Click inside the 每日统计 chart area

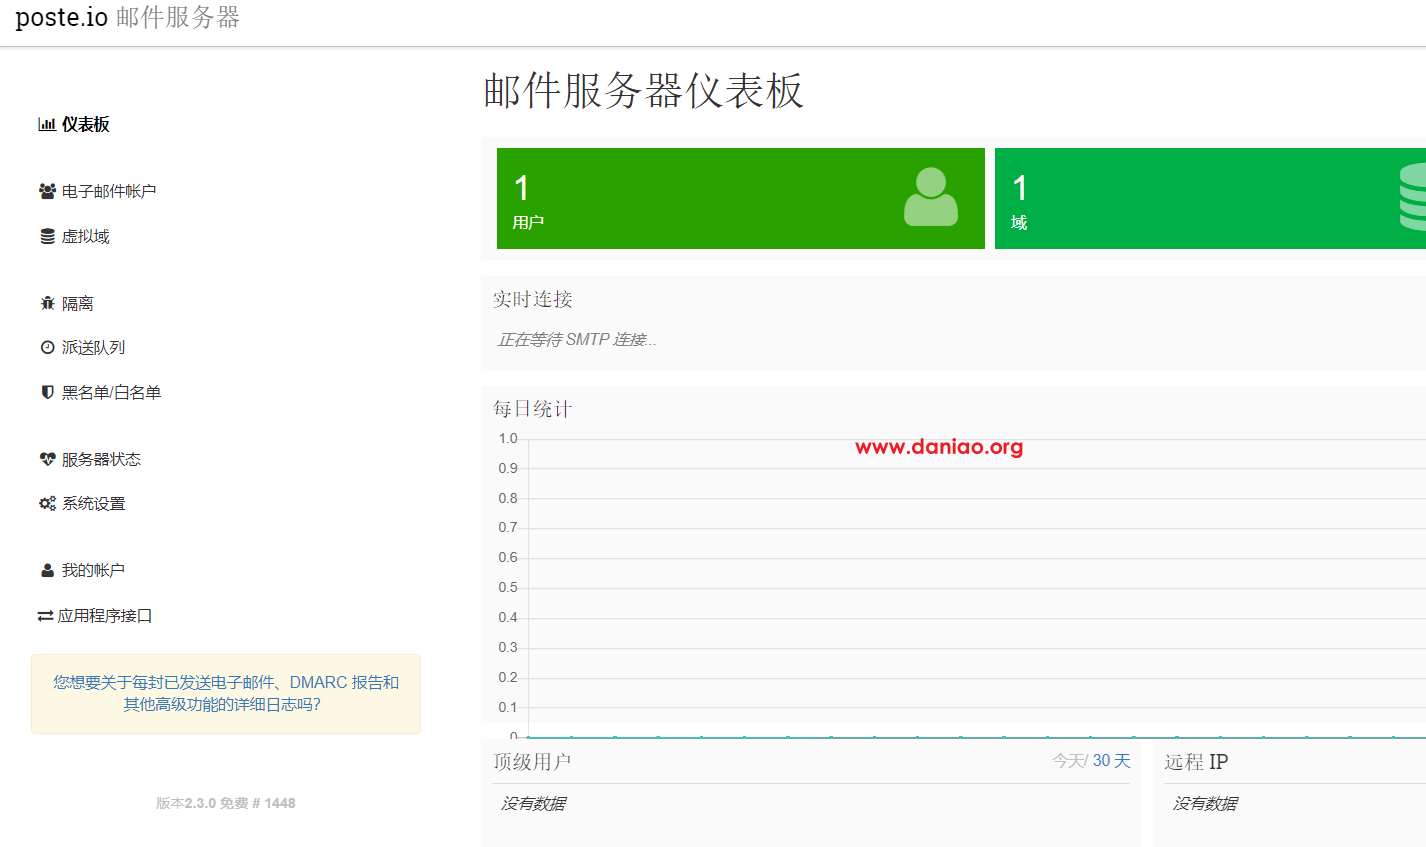pyautogui.click(x=977, y=588)
